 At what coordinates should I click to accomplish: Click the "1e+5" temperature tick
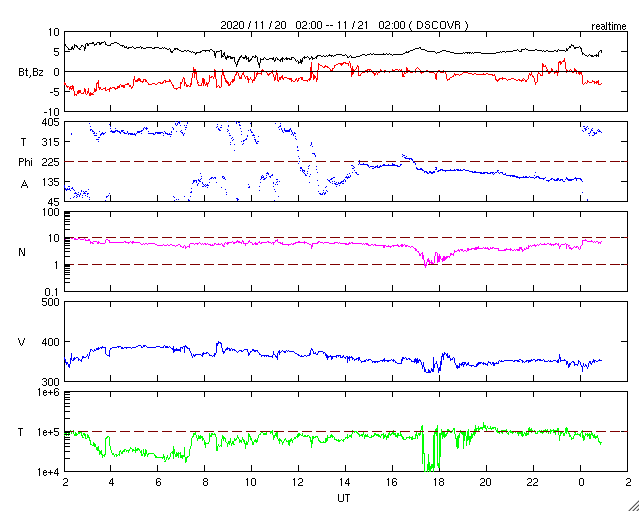pyautogui.click(x=50, y=432)
